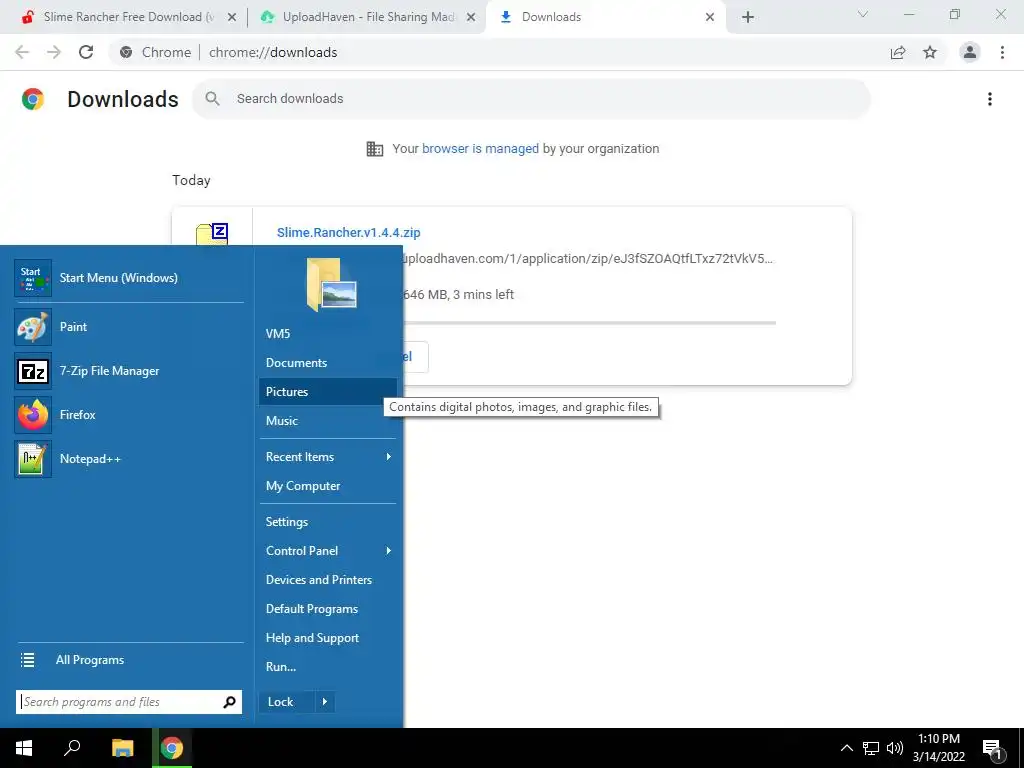
Task: Select the Downloads tab
Action: pos(605,17)
